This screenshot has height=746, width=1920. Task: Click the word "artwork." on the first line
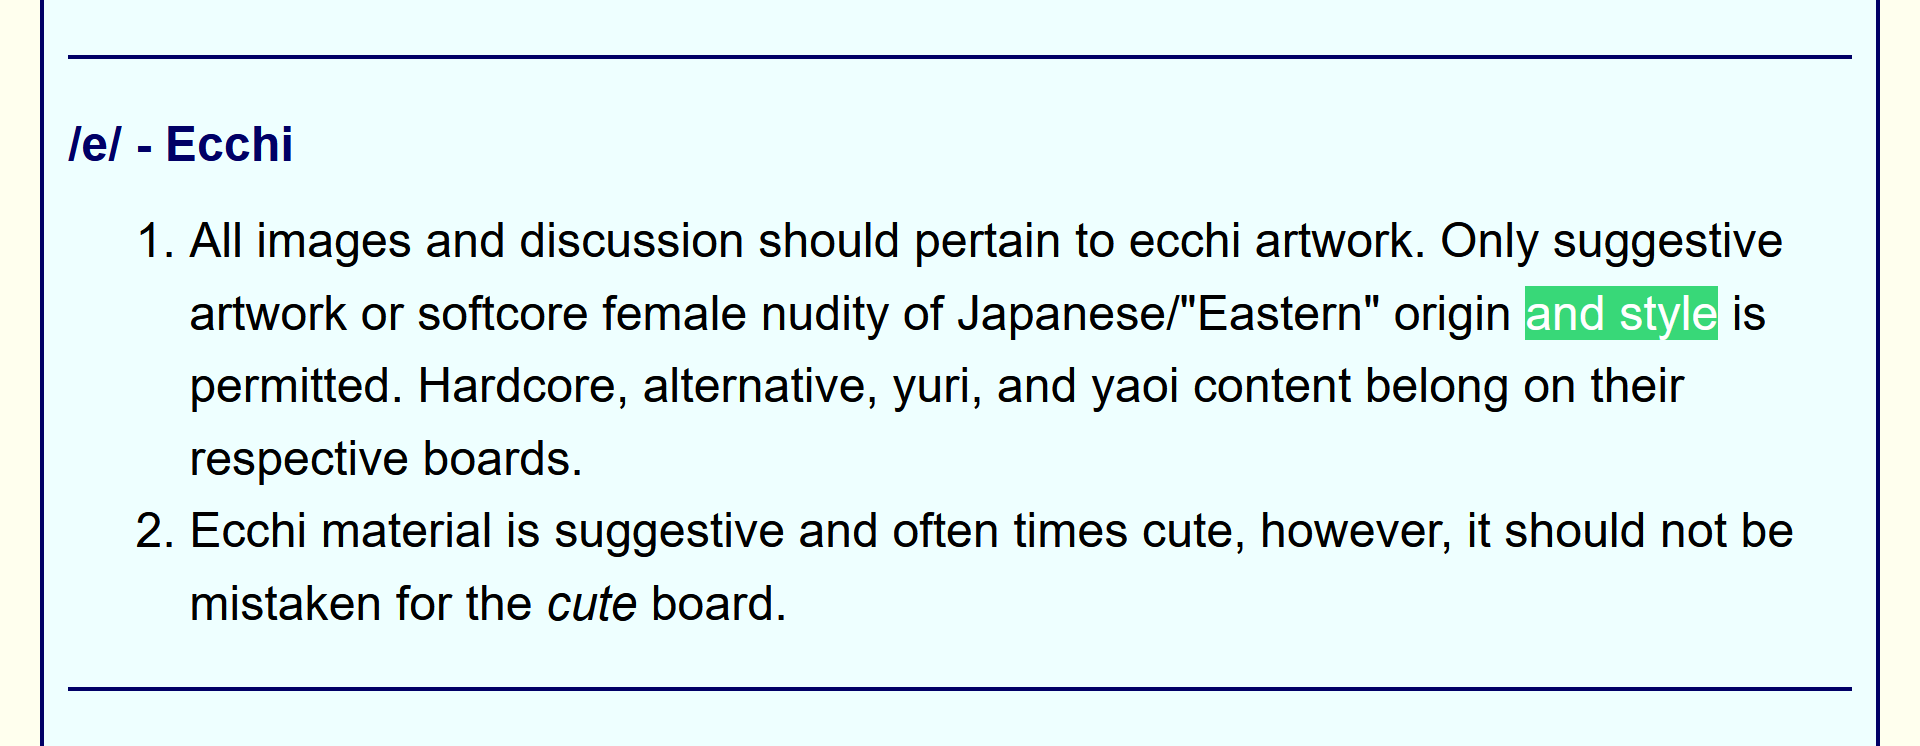pyautogui.click(x=1340, y=241)
